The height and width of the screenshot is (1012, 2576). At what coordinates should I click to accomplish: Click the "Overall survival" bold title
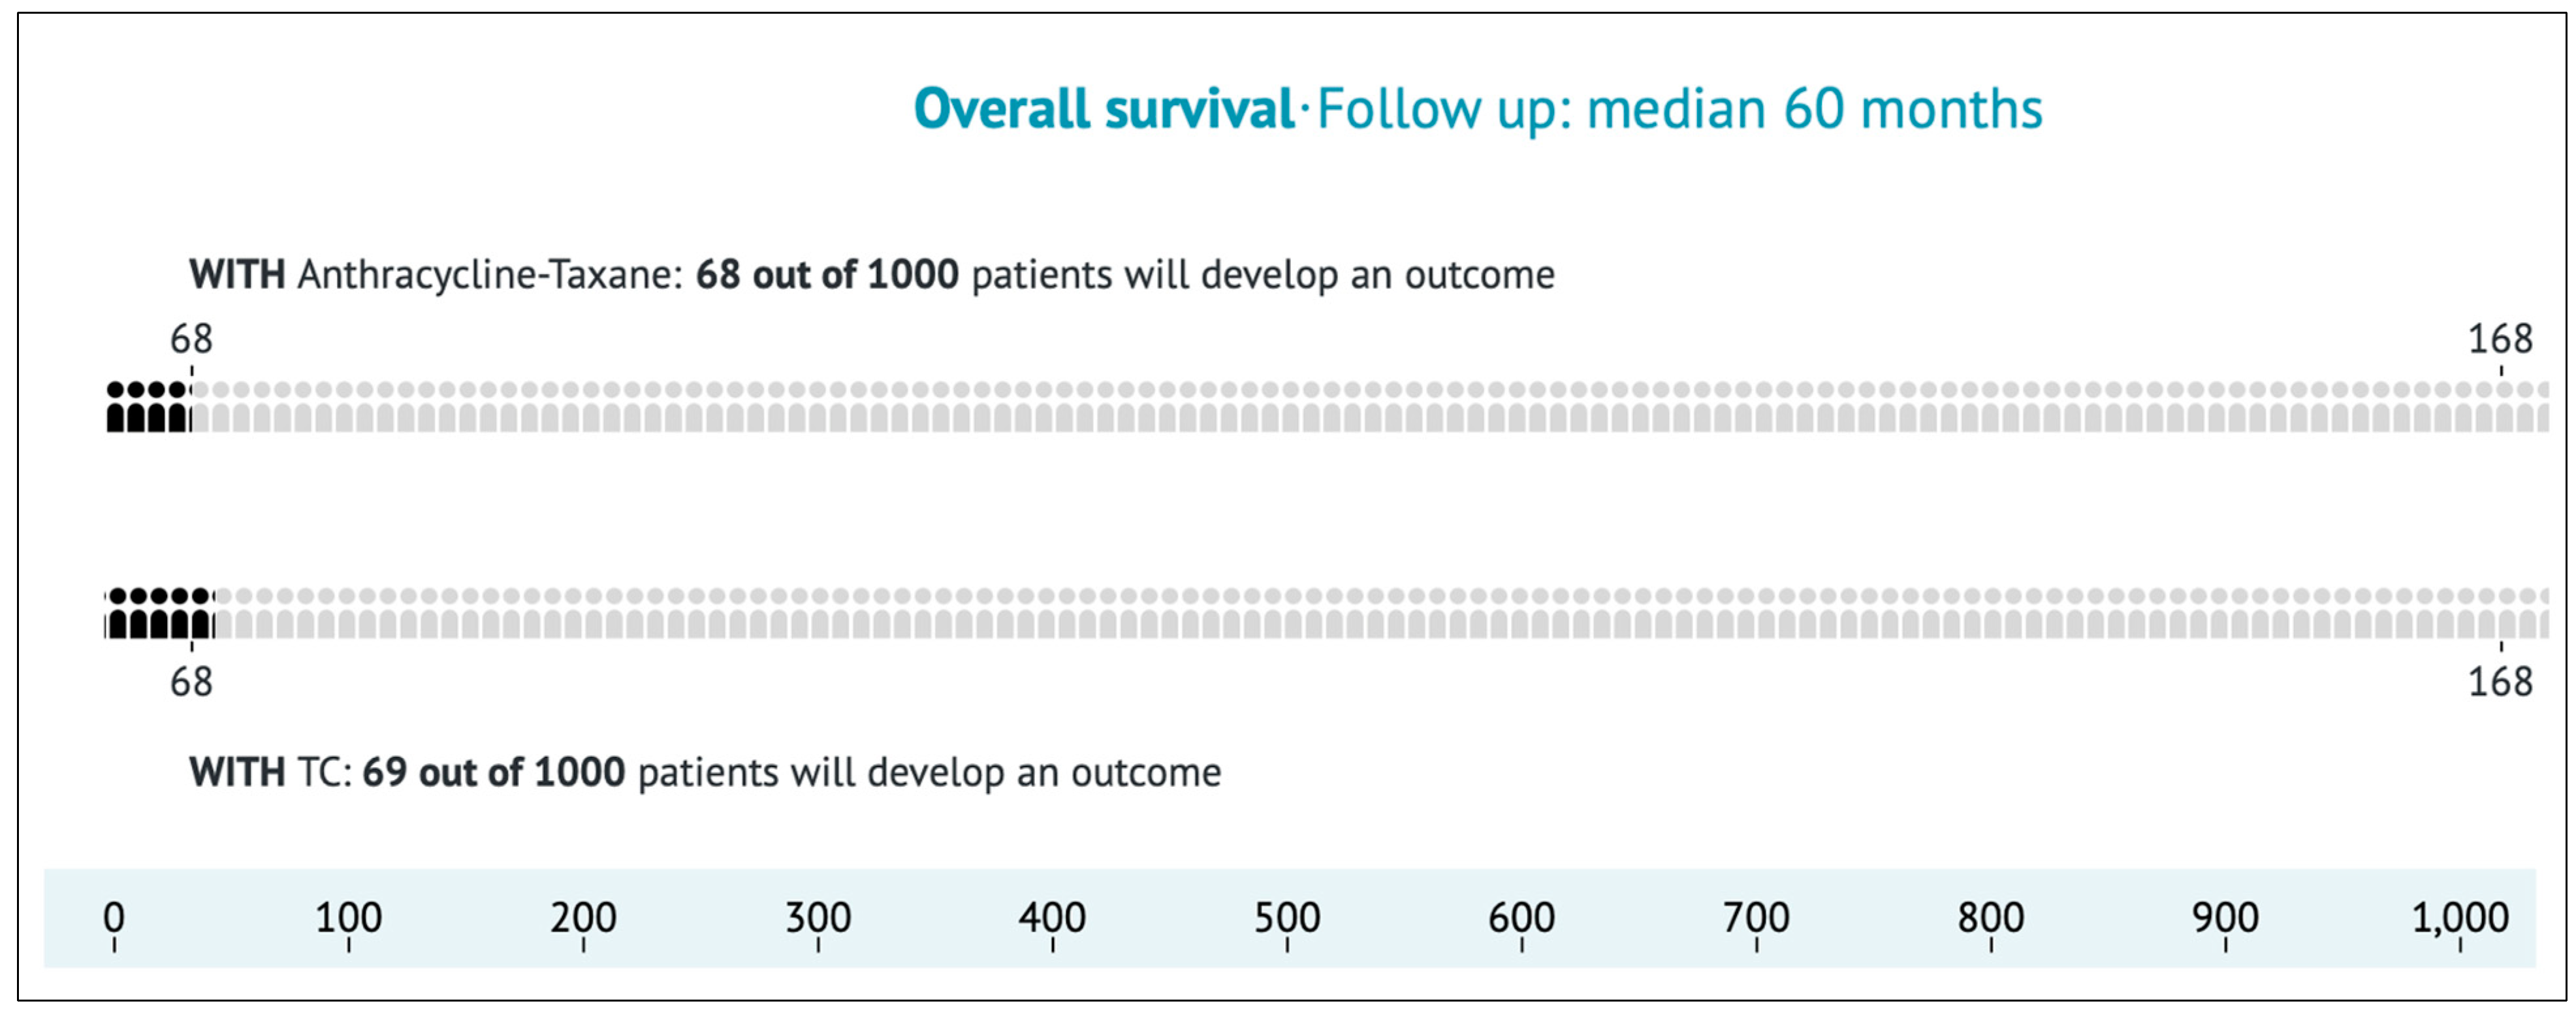click(x=1103, y=109)
